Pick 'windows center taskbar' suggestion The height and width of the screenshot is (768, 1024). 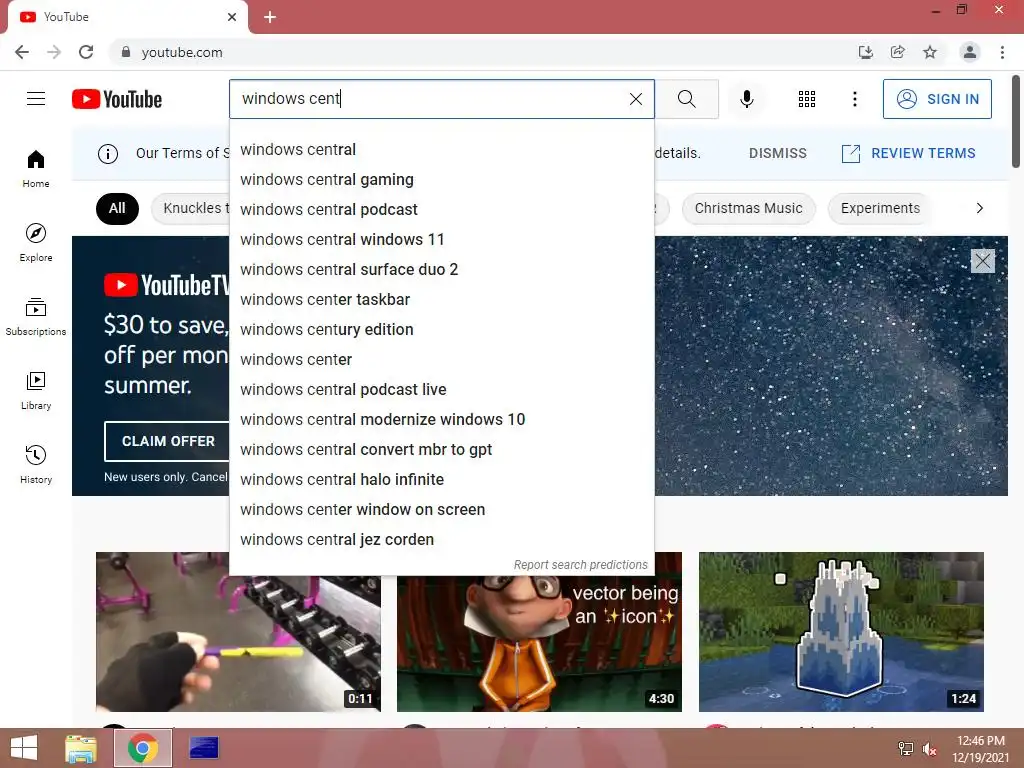[x=441, y=300]
